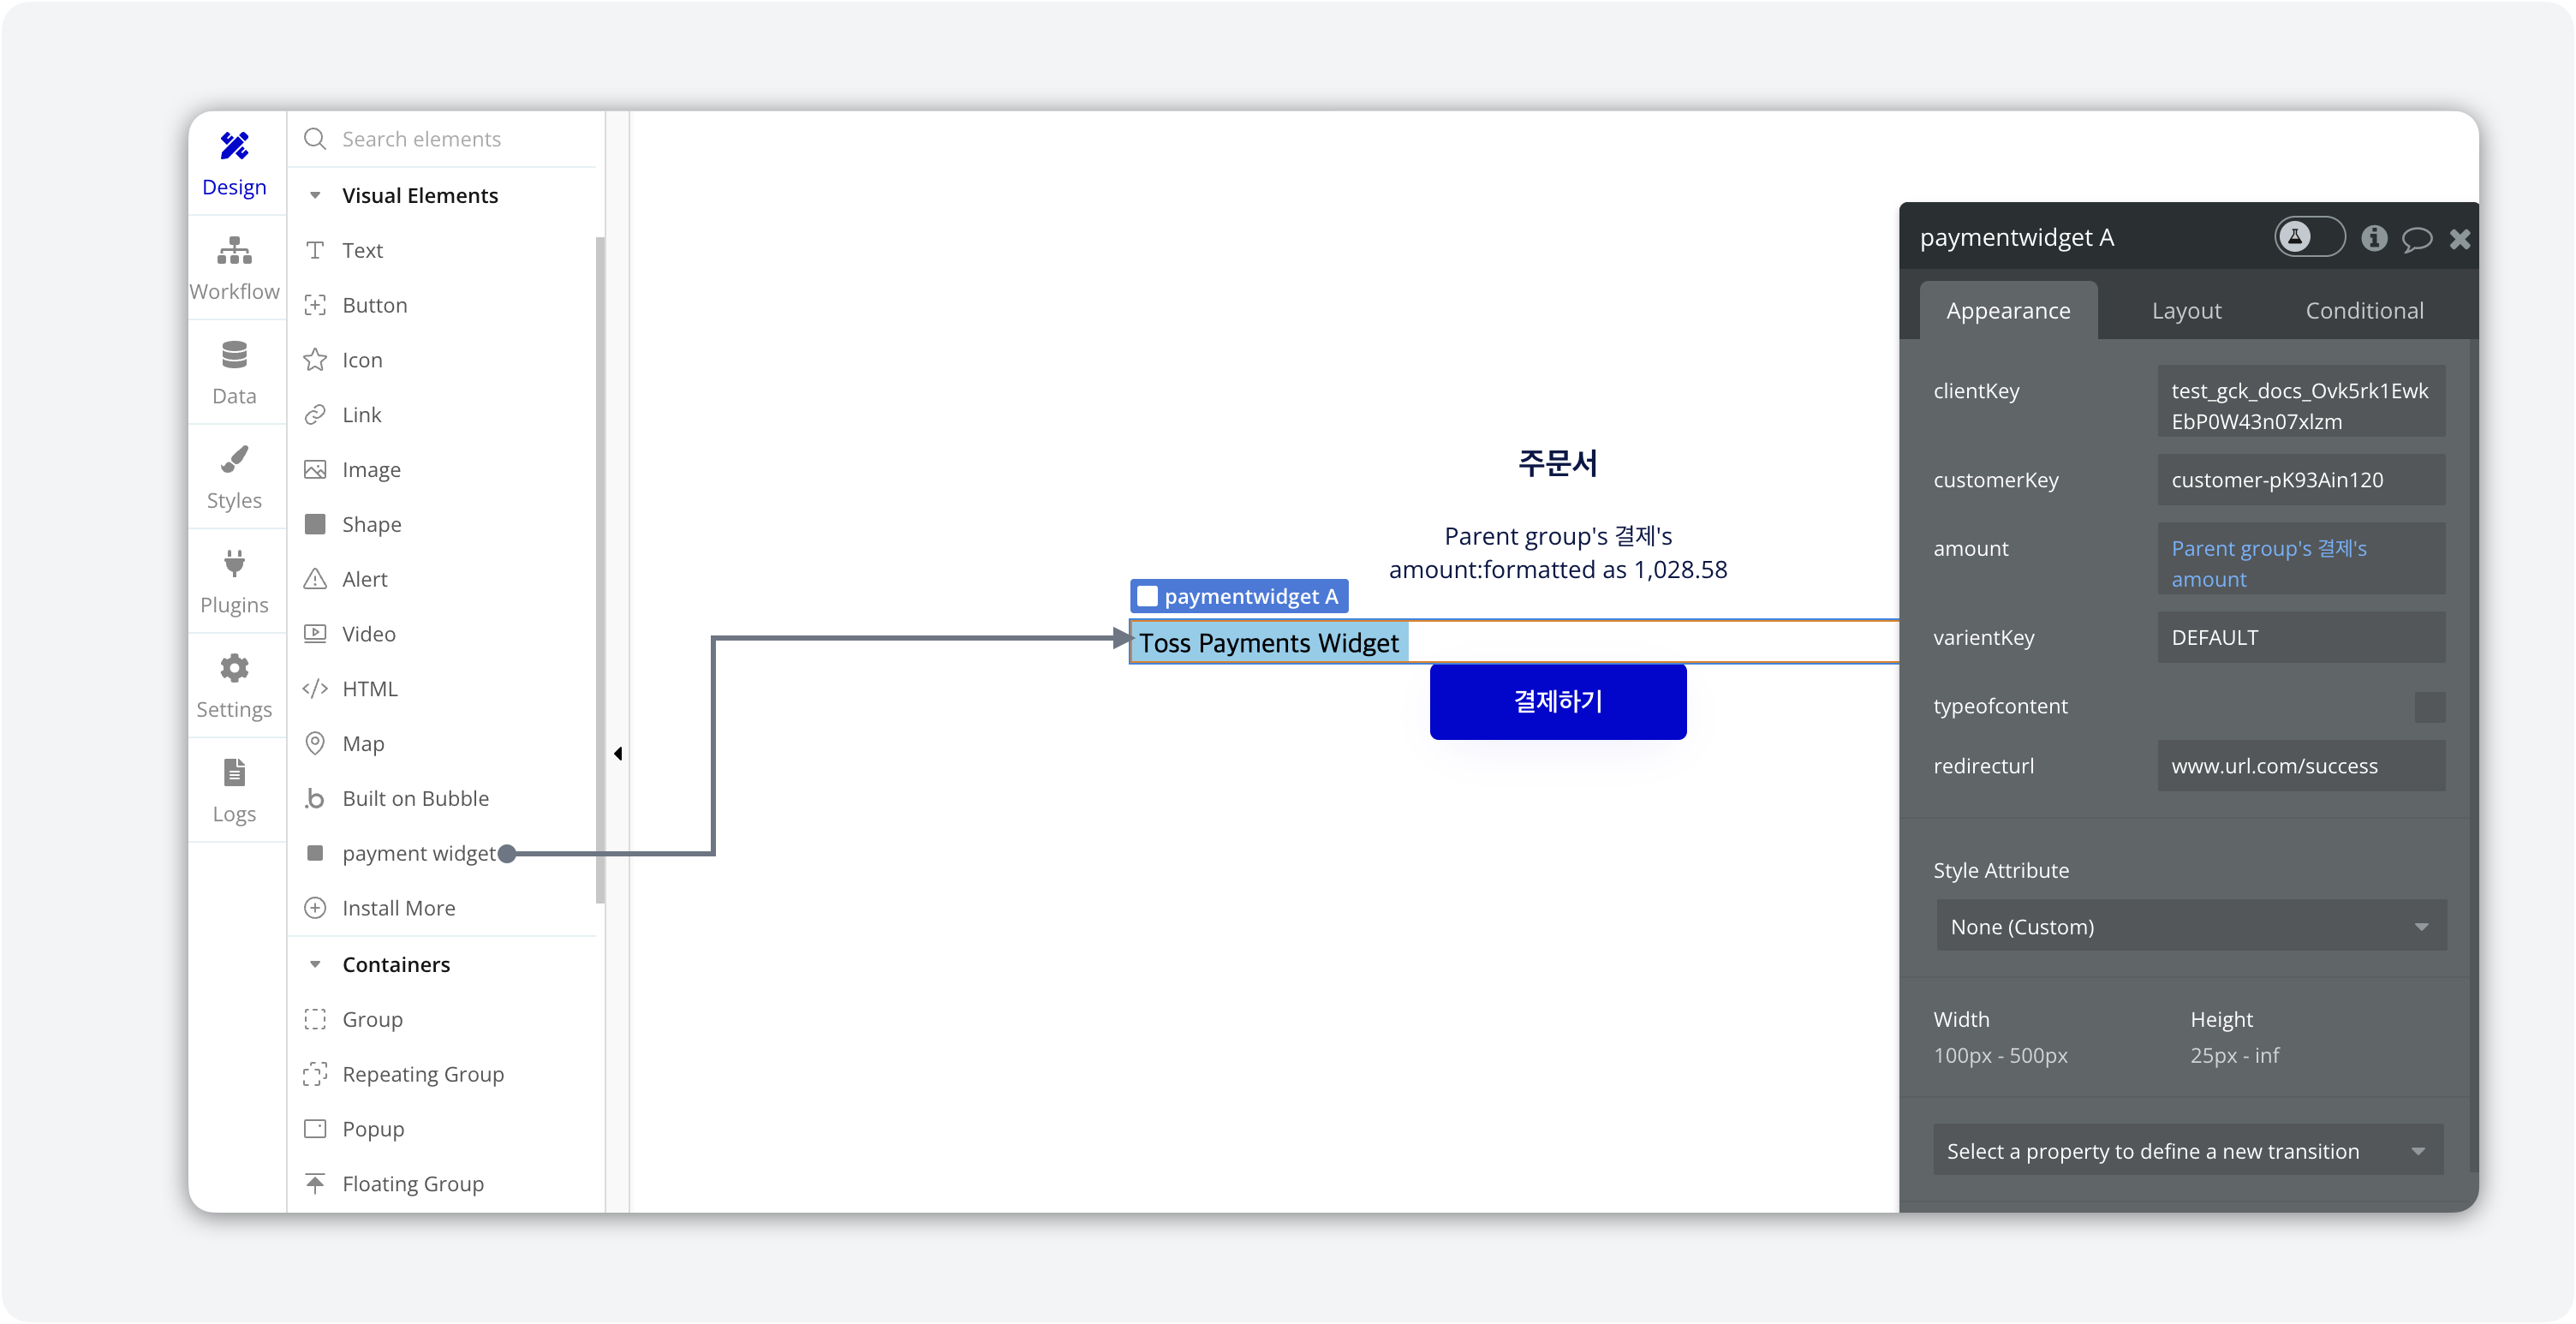Edit the varientKey field
The width and height of the screenshot is (2576, 1324).
coord(2301,638)
